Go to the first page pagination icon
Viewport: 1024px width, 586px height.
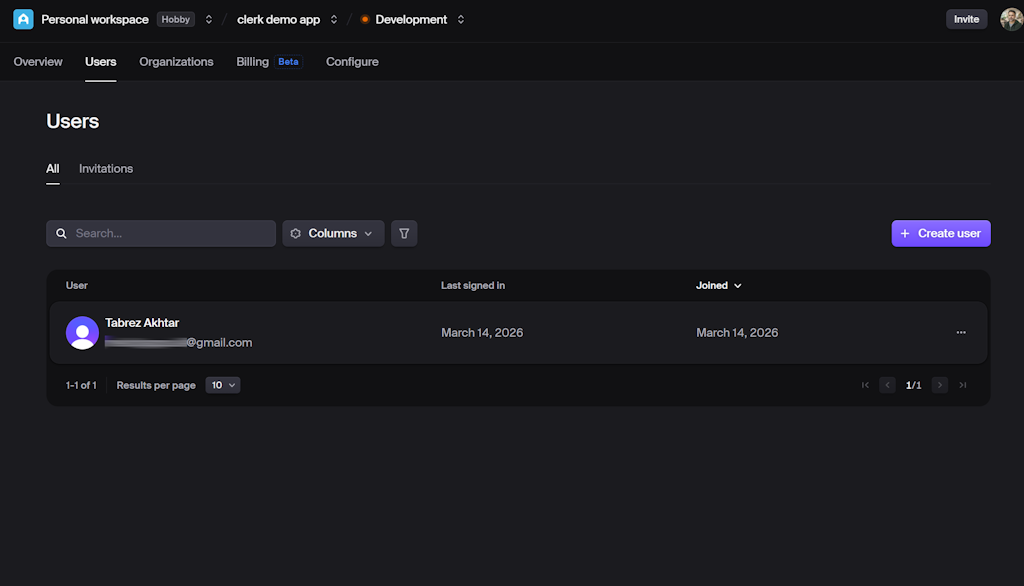coord(864,384)
